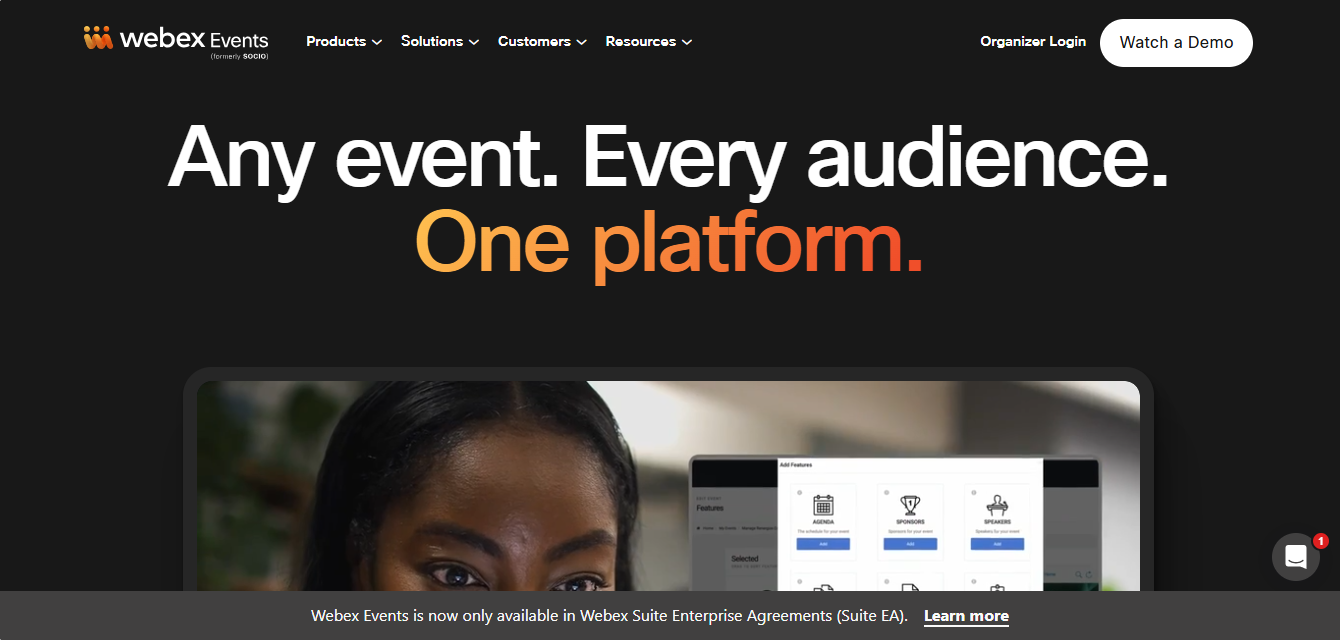Open the chat widget with the notification badge
This screenshot has width=1340, height=640.
(x=1295, y=556)
